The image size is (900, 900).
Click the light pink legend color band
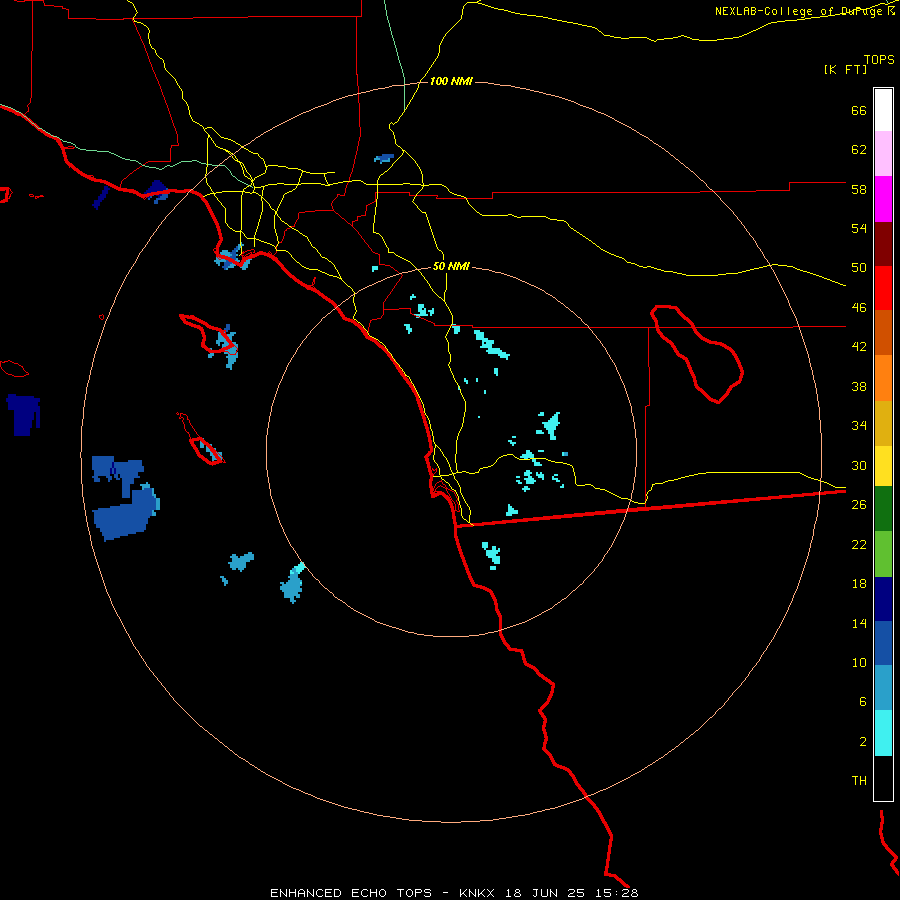coord(883,153)
